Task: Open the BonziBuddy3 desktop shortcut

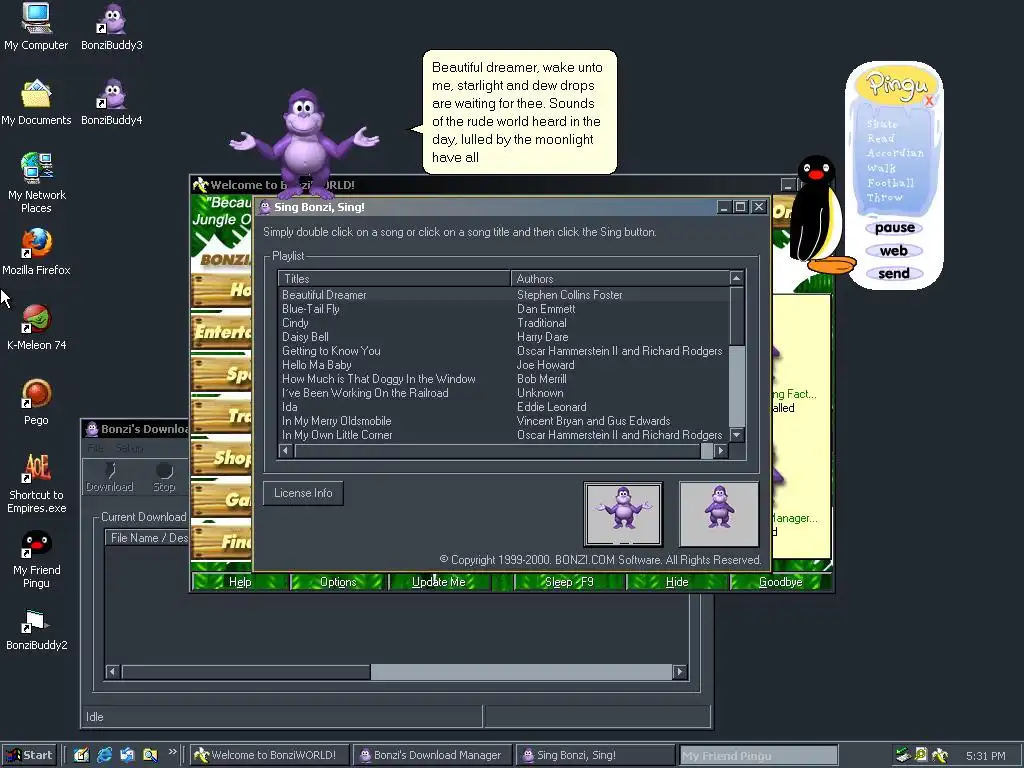Action: (112, 26)
